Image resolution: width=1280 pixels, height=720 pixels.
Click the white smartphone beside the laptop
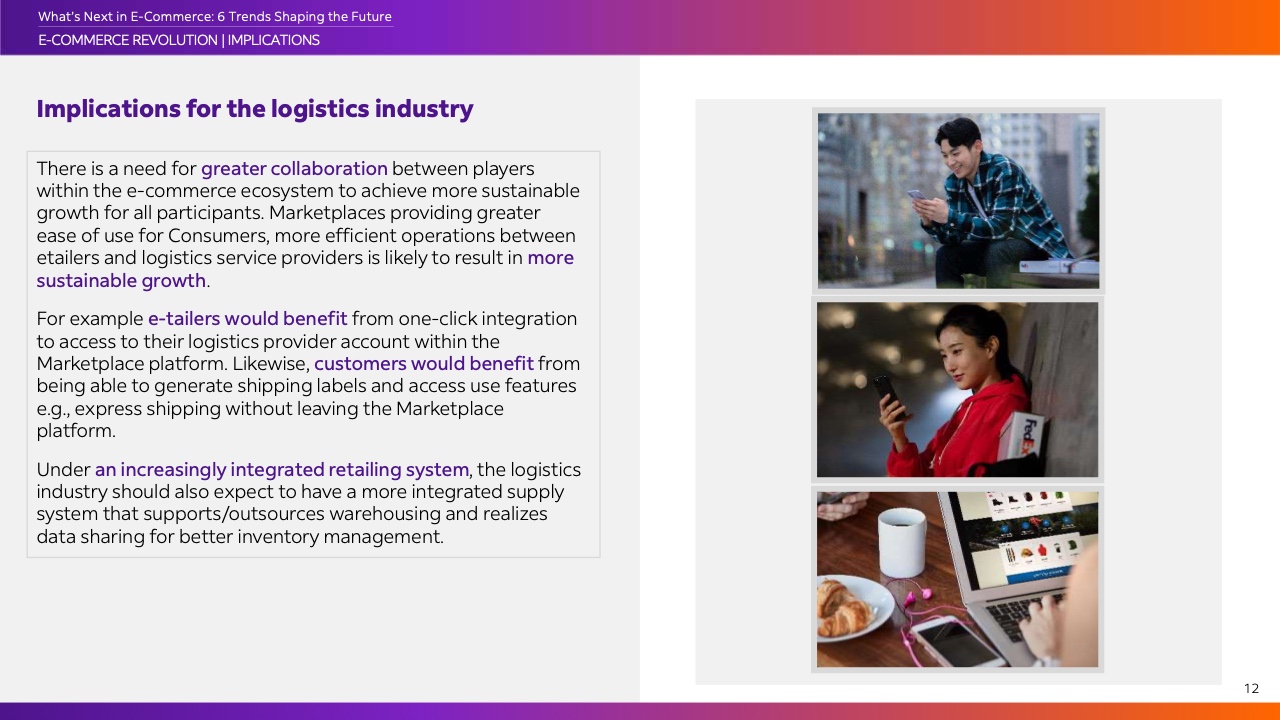[953, 639]
